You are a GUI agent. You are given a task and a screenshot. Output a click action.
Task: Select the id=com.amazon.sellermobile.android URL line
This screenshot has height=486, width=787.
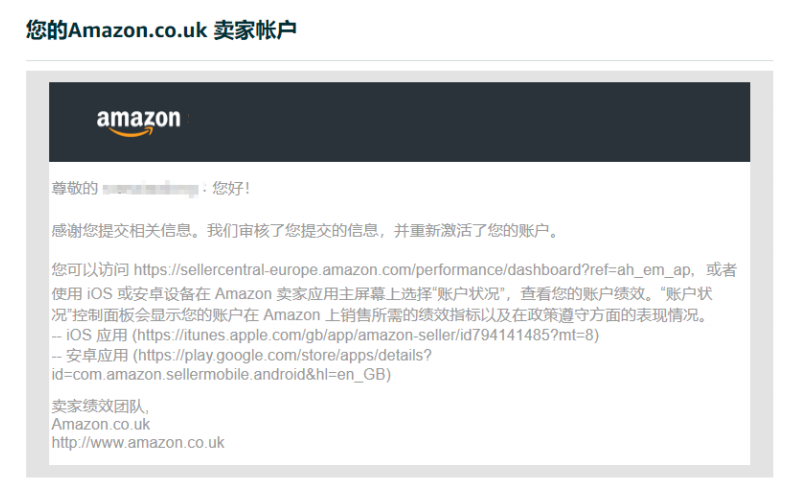point(221,375)
